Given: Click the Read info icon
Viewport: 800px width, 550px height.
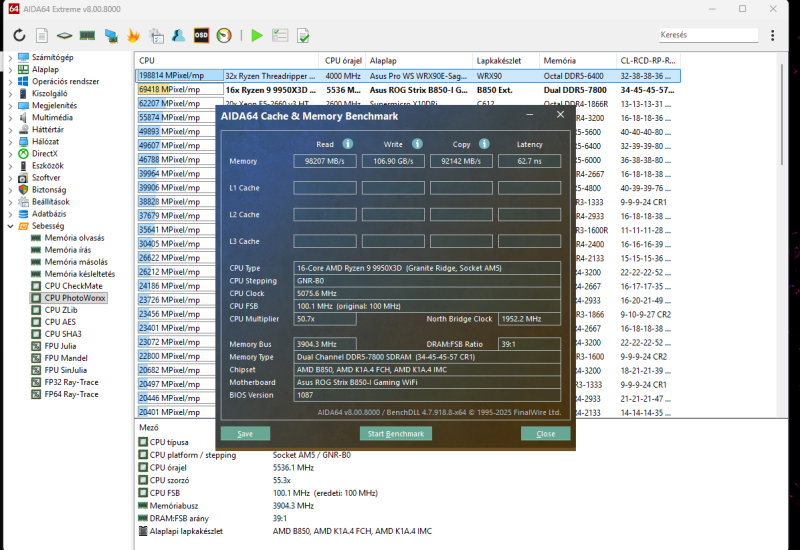Looking at the screenshot, I should pos(347,144).
